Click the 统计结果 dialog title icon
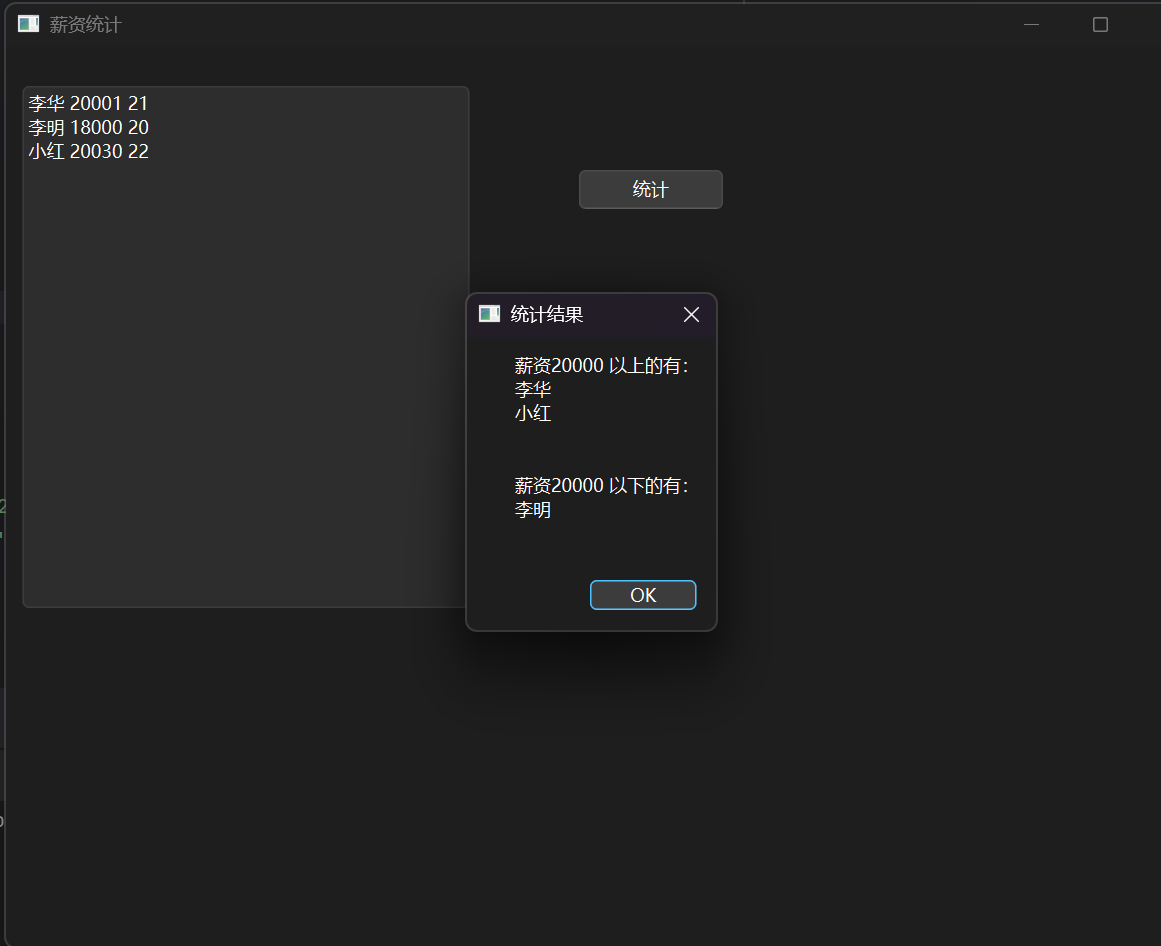 489,314
